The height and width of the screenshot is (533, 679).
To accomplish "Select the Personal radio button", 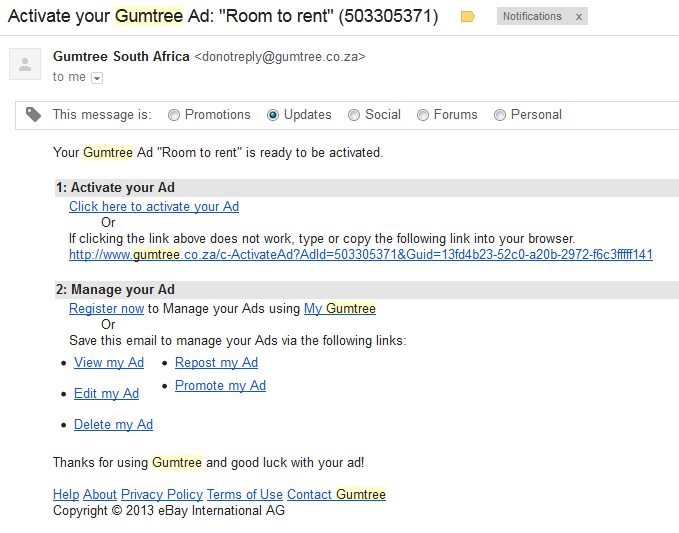I will 500,115.
